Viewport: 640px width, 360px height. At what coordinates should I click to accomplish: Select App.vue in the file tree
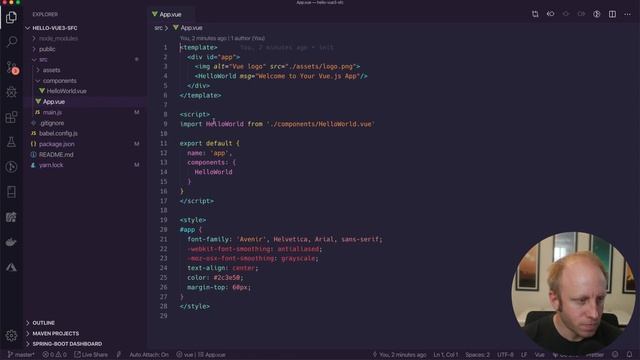pyautogui.click(x=54, y=102)
